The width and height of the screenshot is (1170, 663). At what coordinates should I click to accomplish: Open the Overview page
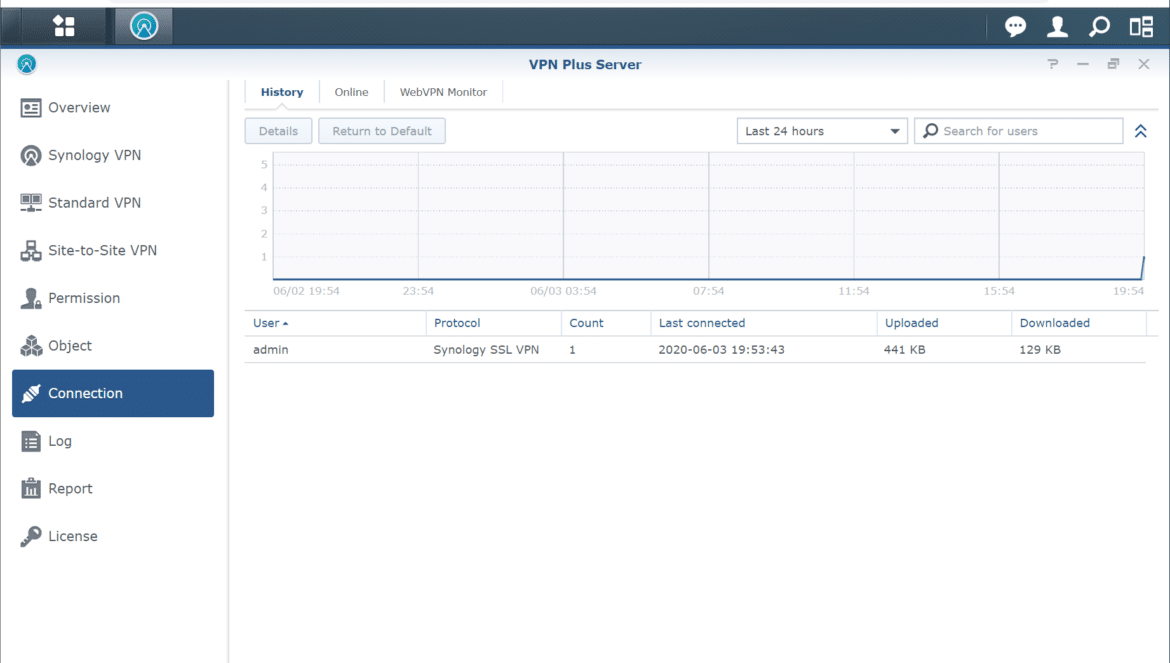click(x=113, y=107)
